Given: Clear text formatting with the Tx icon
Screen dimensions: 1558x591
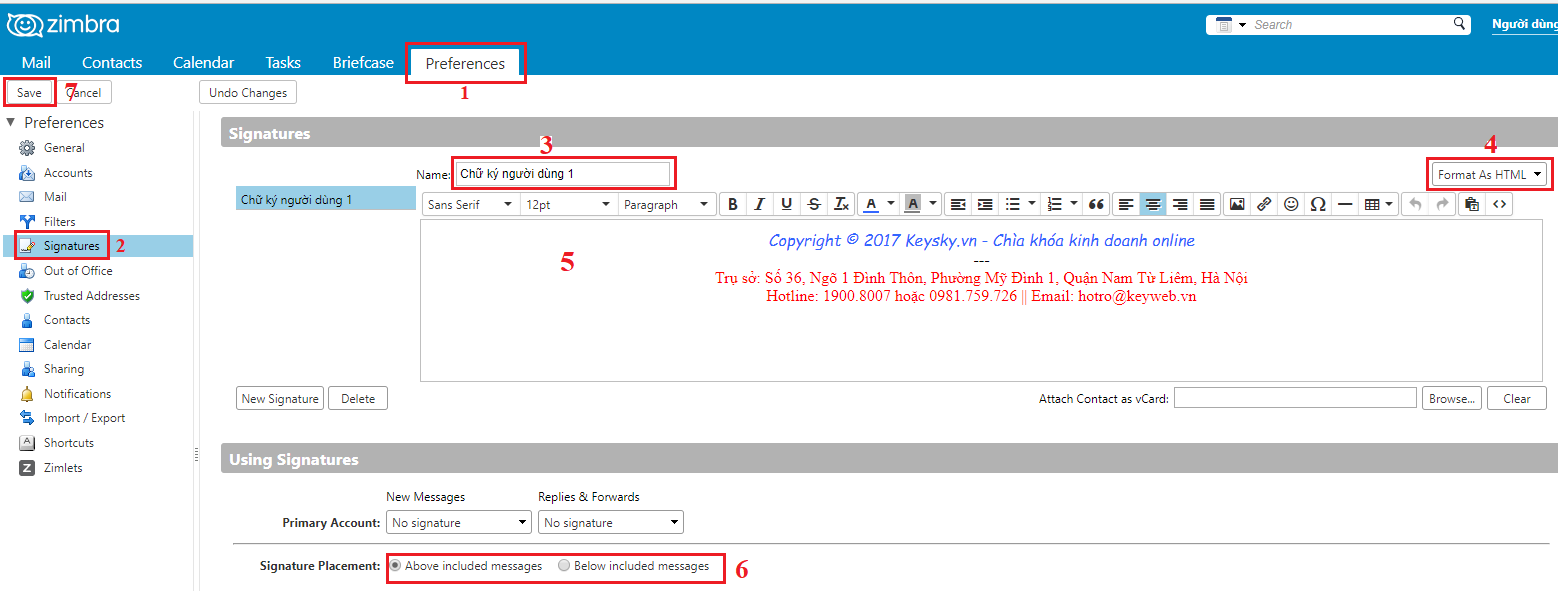Looking at the screenshot, I should 842,204.
